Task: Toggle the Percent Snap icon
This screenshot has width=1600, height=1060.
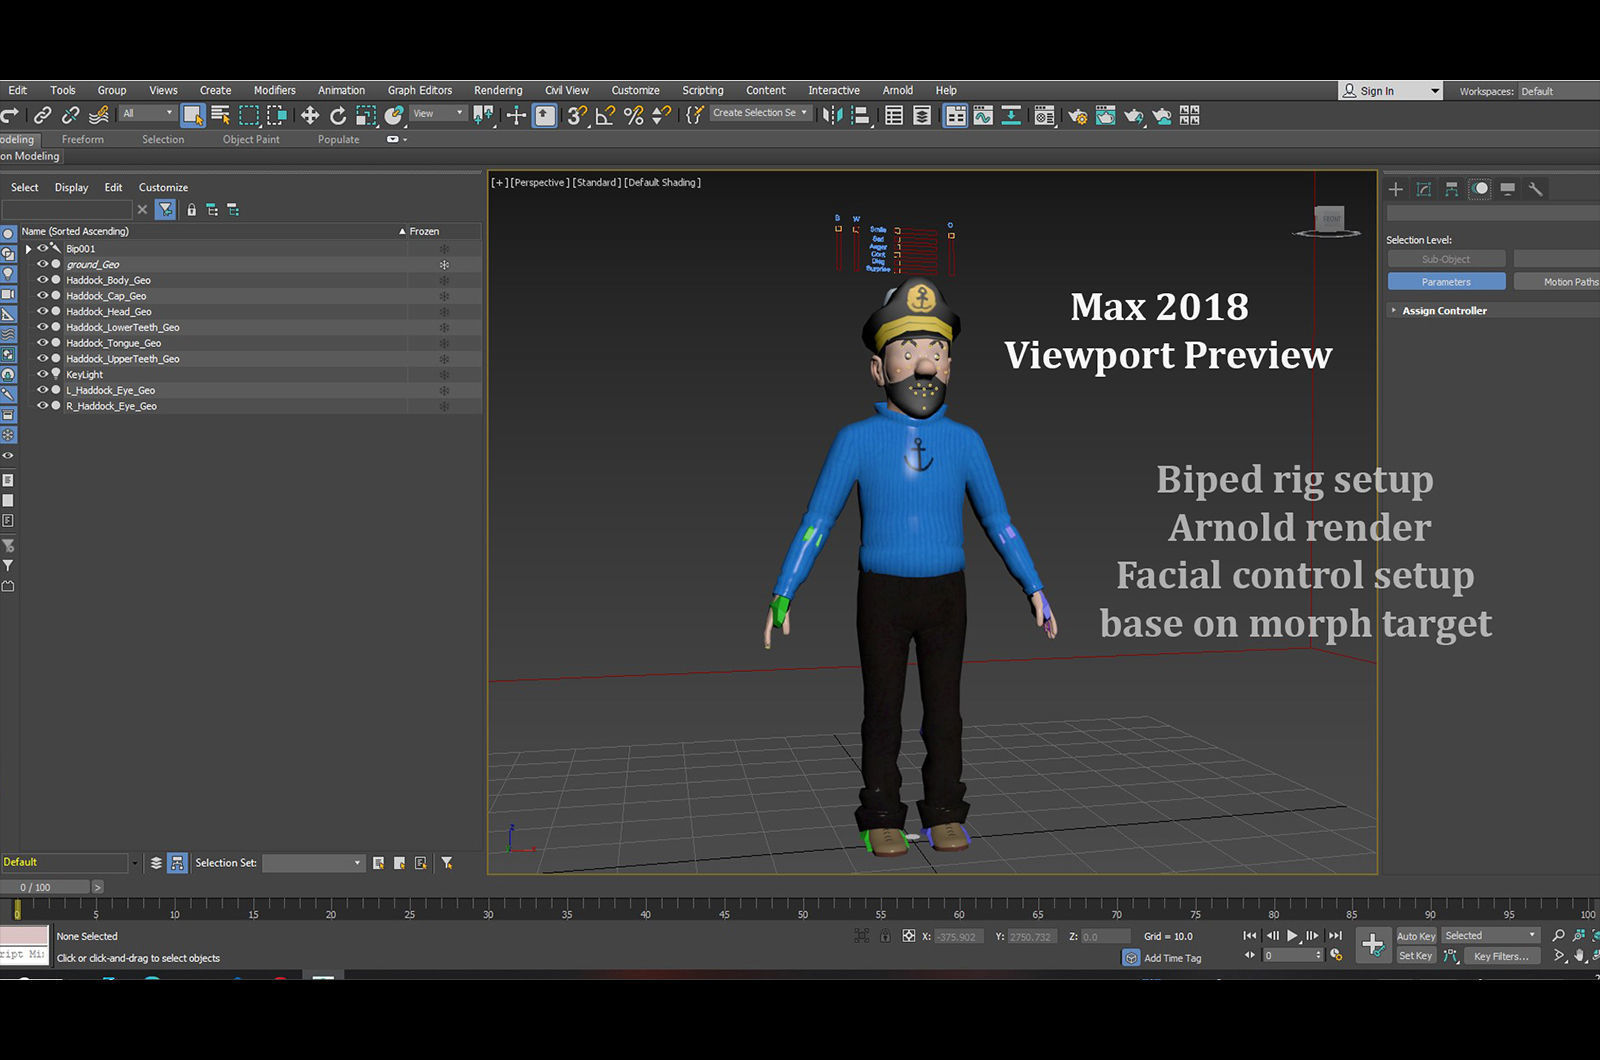Action: tap(633, 116)
